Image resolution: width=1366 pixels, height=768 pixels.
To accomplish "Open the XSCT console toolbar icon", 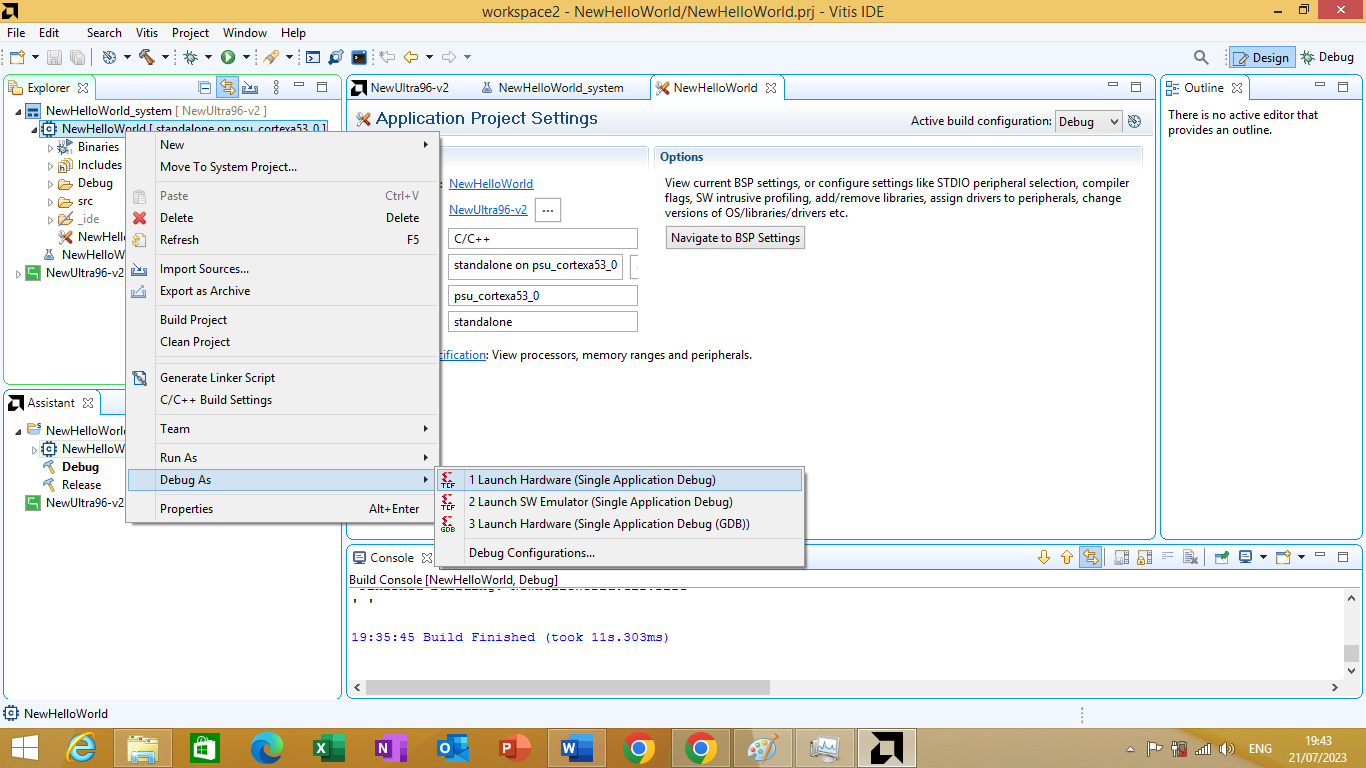I will [313, 57].
